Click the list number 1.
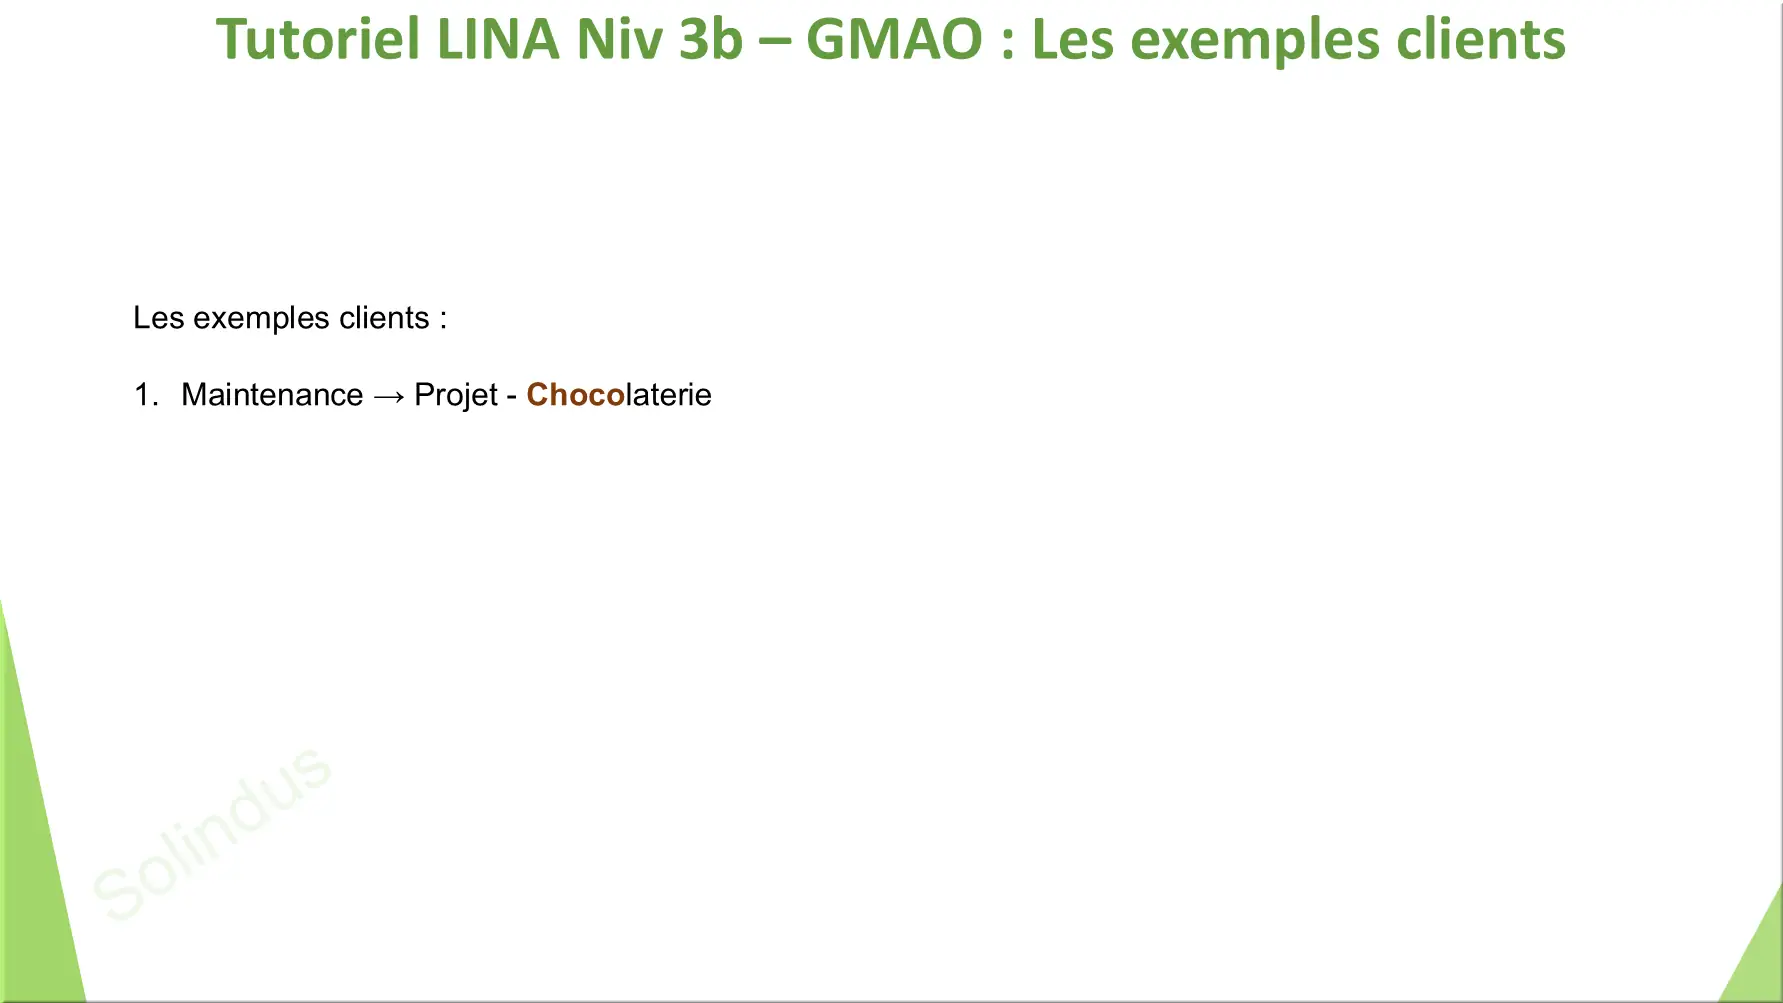1783x1003 pixels. pos(146,395)
